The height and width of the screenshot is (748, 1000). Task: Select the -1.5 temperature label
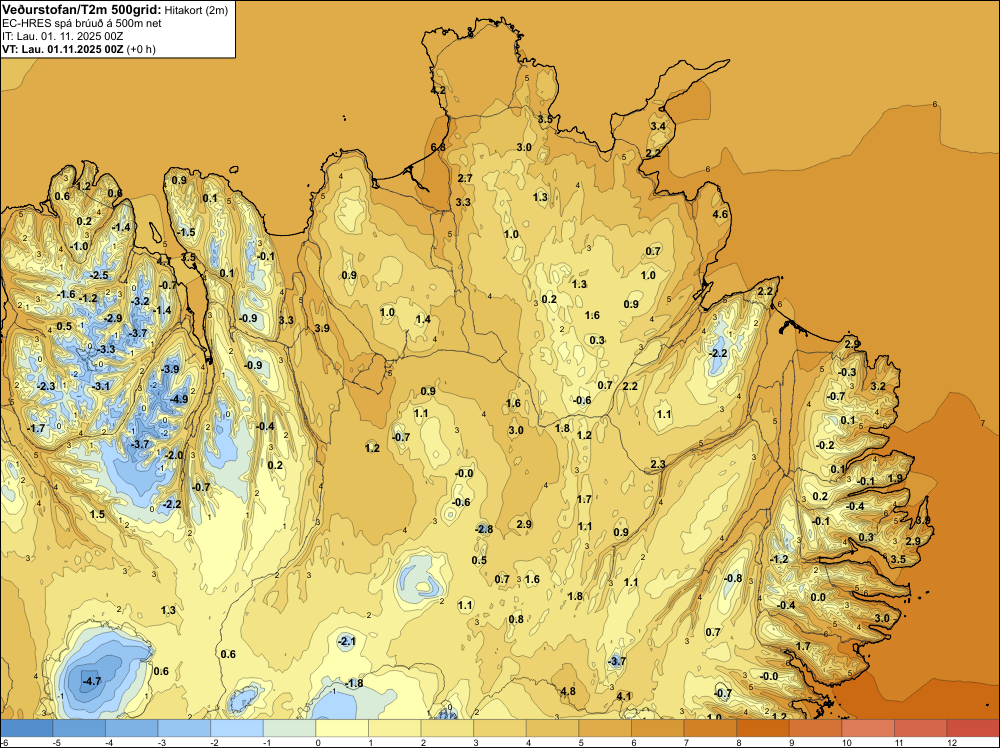[x=186, y=232]
